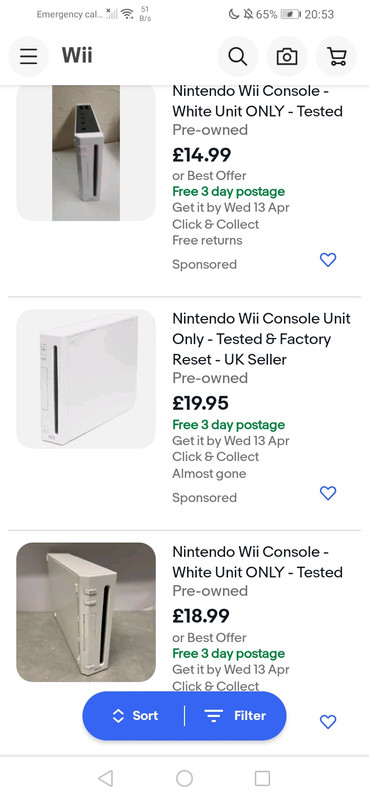Select the £18.99 price text
The height and width of the screenshot is (800, 369).
tap(201, 616)
